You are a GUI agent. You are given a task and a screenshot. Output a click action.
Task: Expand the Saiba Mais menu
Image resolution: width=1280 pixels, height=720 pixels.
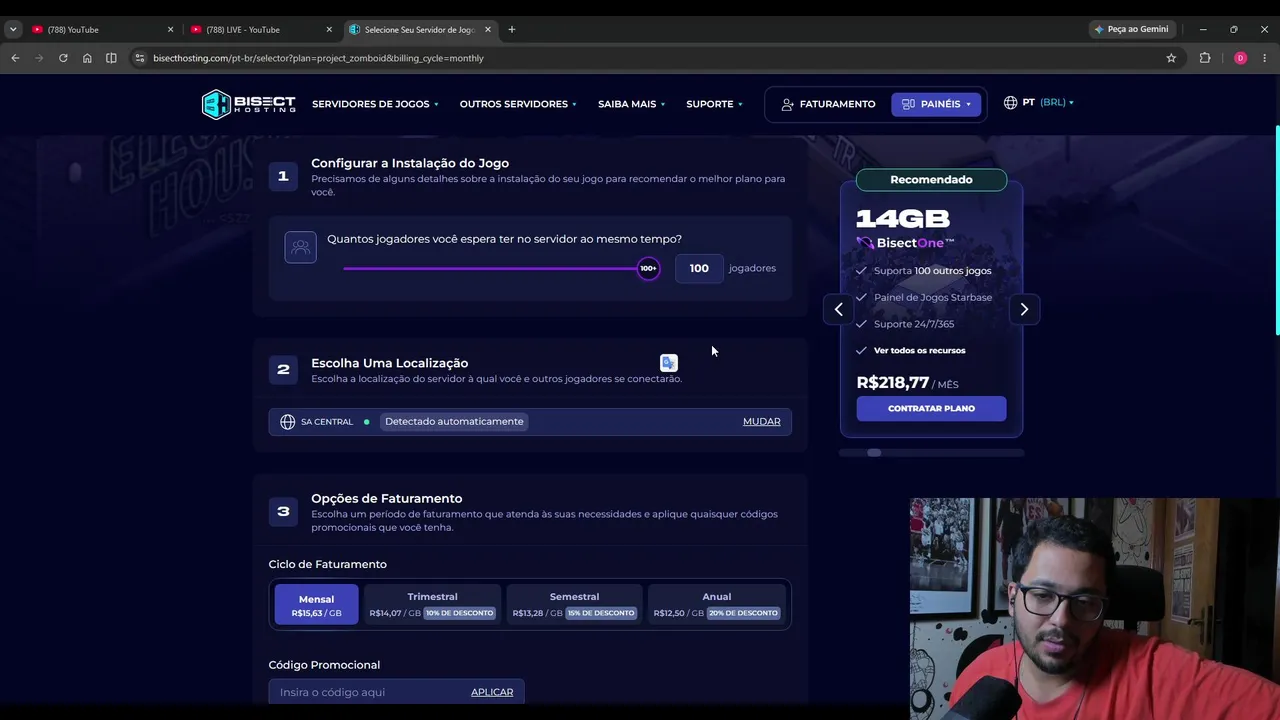click(x=631, y=104)
